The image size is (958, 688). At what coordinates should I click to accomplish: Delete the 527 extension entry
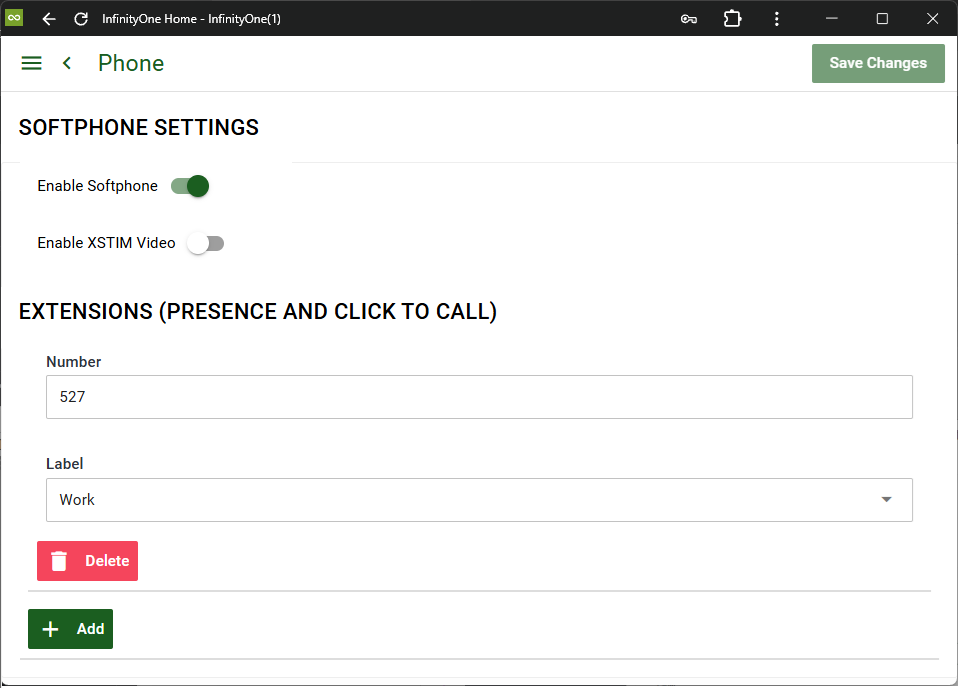[87, 561]
